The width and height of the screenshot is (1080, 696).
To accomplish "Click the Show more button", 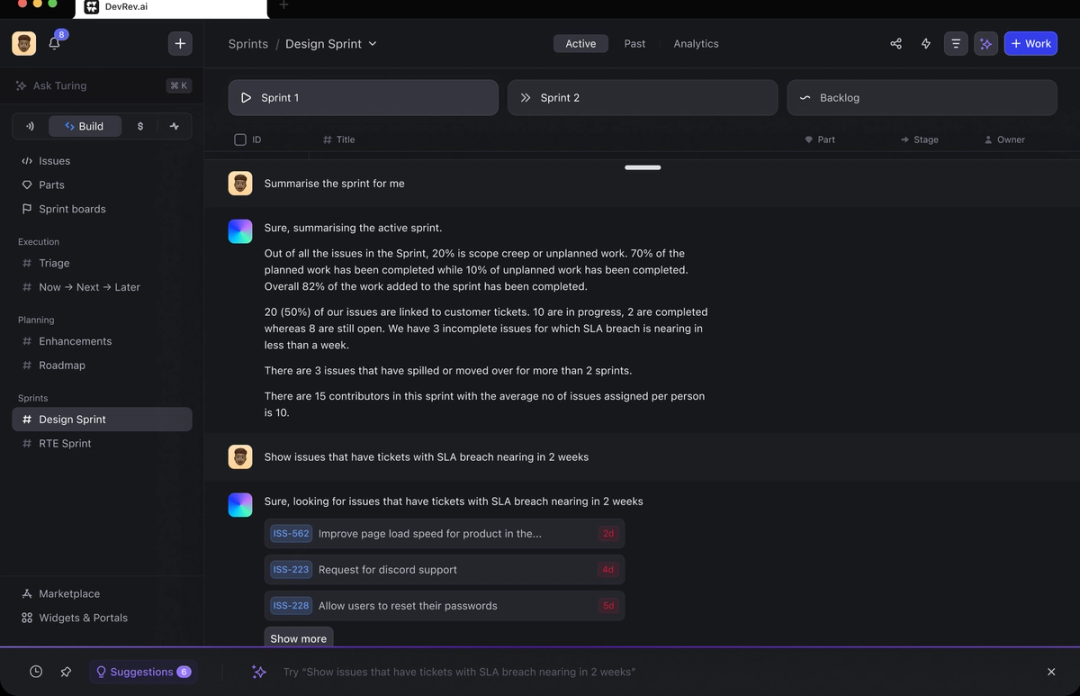I will point(298,637).
